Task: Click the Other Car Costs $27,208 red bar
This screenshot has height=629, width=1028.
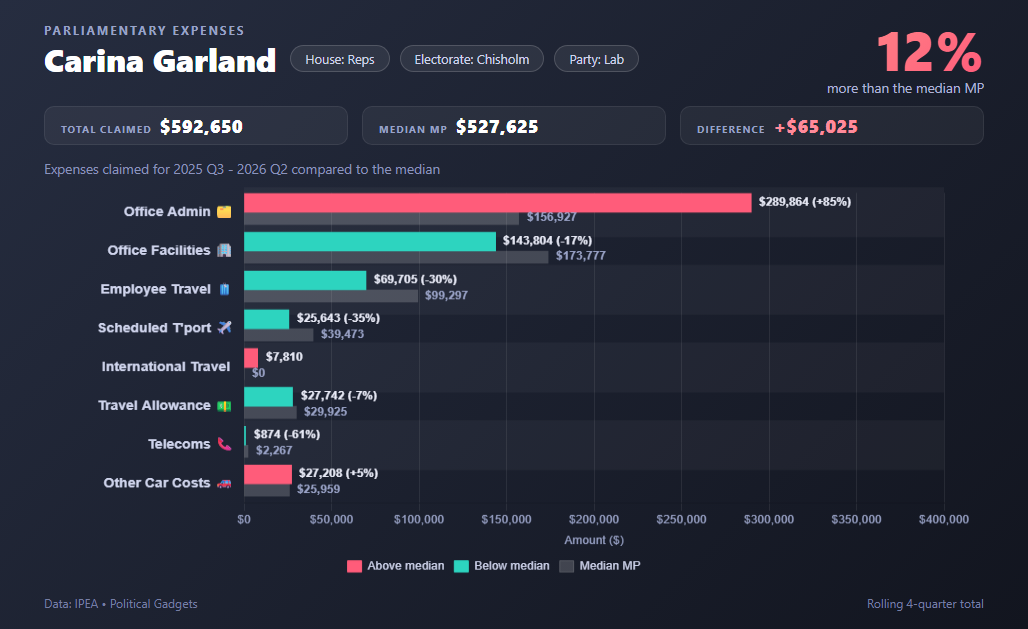Action: coord(267,474)
